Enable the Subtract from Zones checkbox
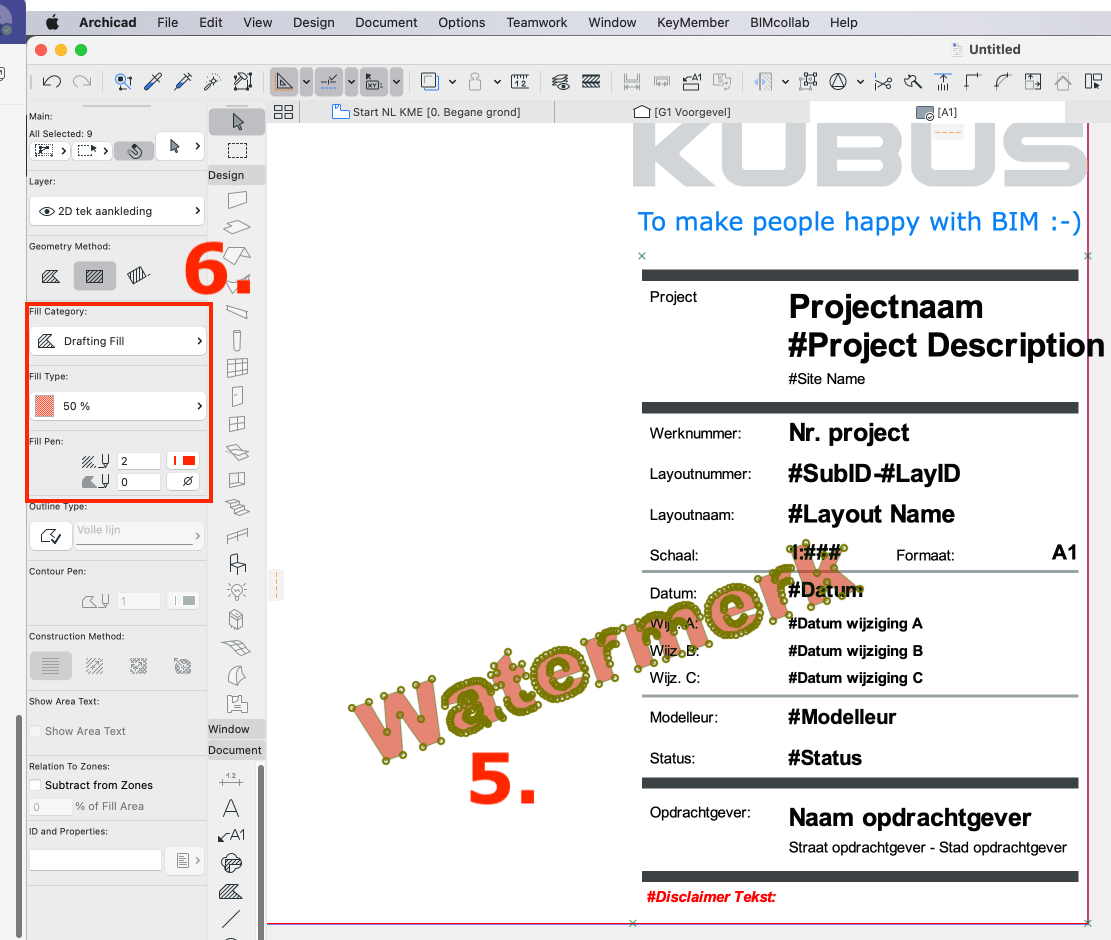The height and width of the screenshot is (940, 1111). [x=35, y=785]
